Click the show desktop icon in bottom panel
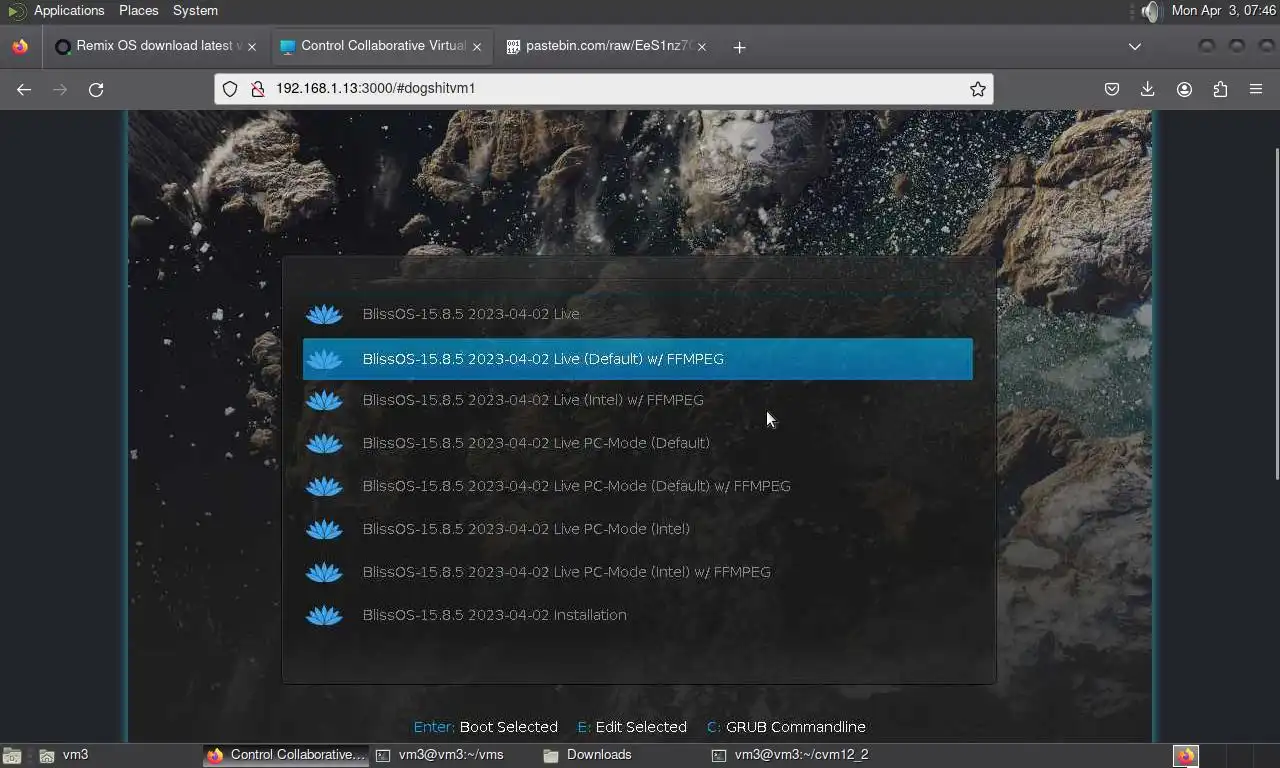Screen dimensions: 1280x768 (x=11, y=756)
